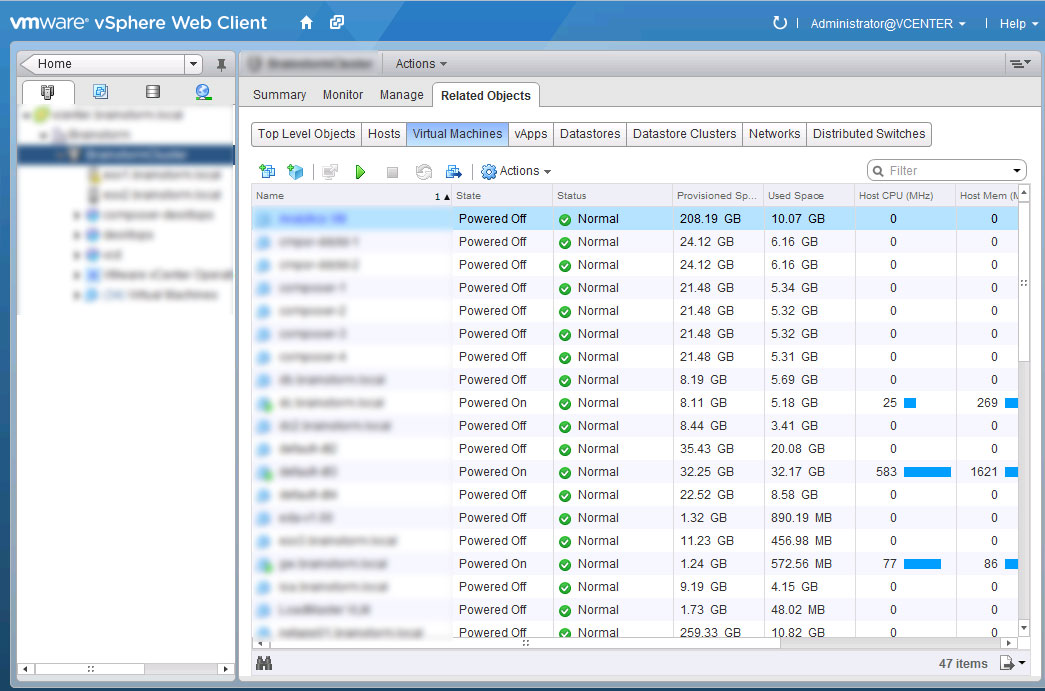Show Distributed Switches list
Image resolution: width=1045 pixels, height=691 pixels.
(x=868, y=134)
